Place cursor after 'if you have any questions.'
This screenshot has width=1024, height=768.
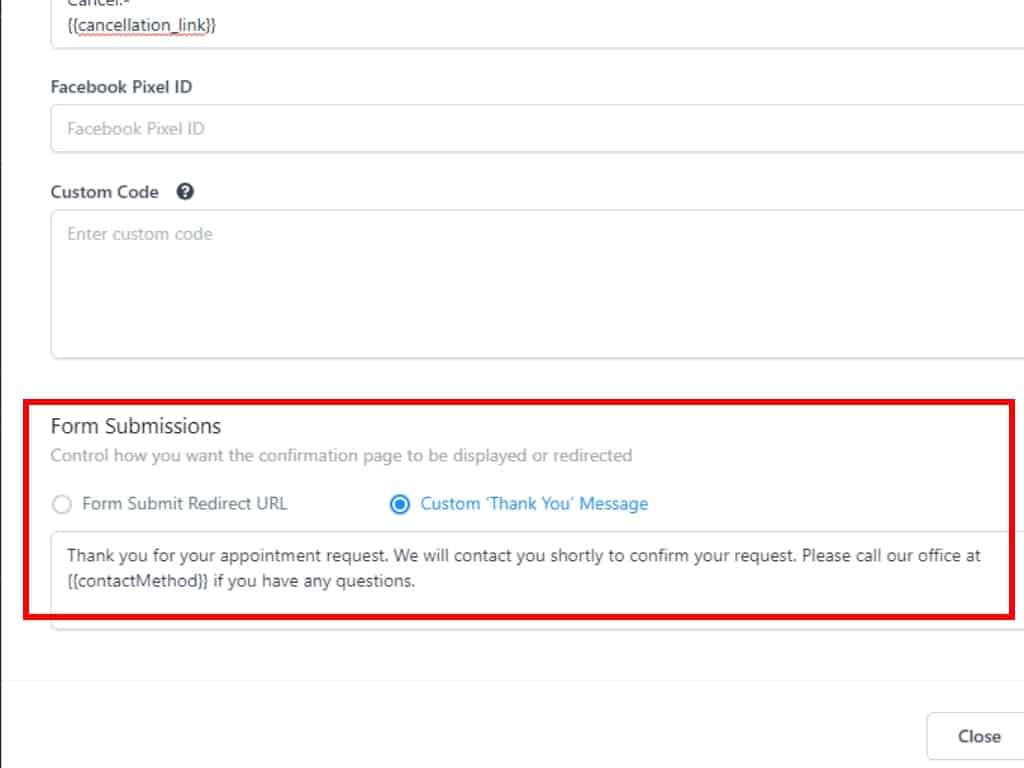click(416, 580)
